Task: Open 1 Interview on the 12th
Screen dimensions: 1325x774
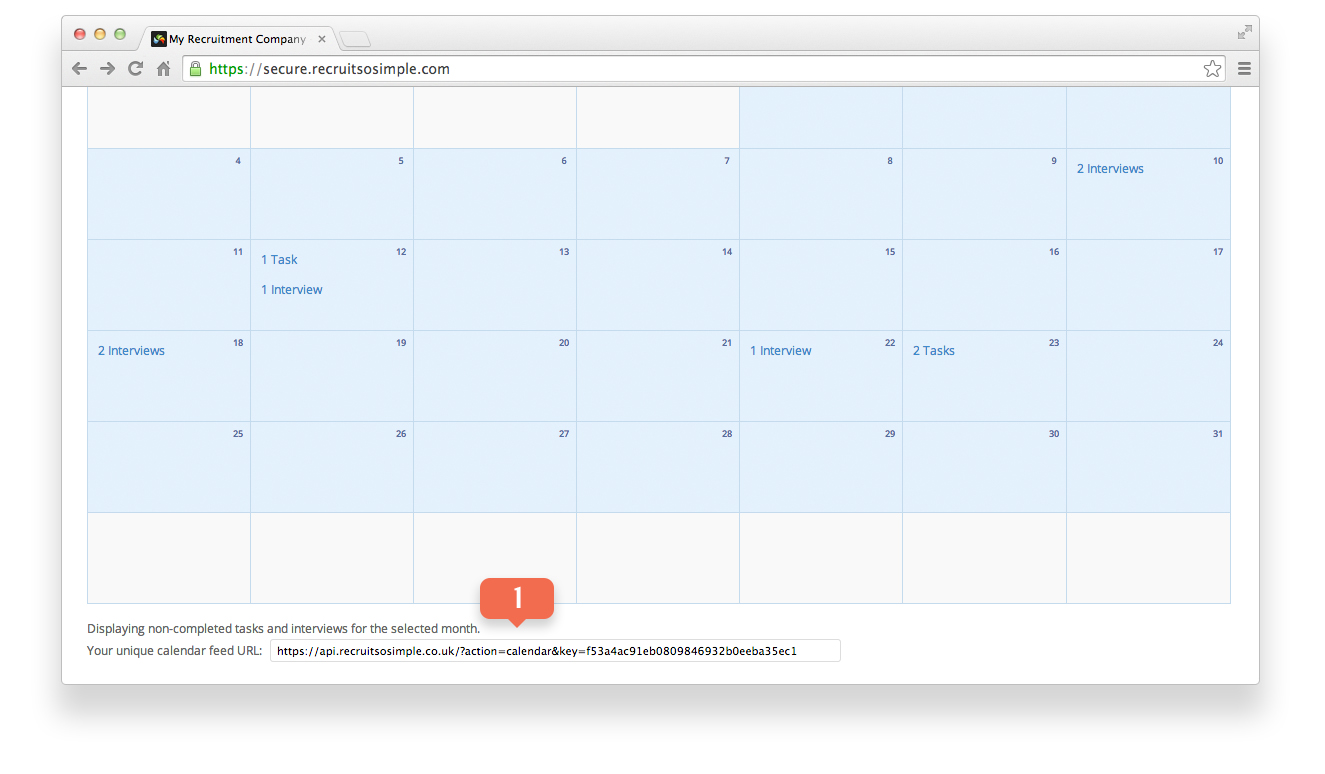Action: (292, 290)
